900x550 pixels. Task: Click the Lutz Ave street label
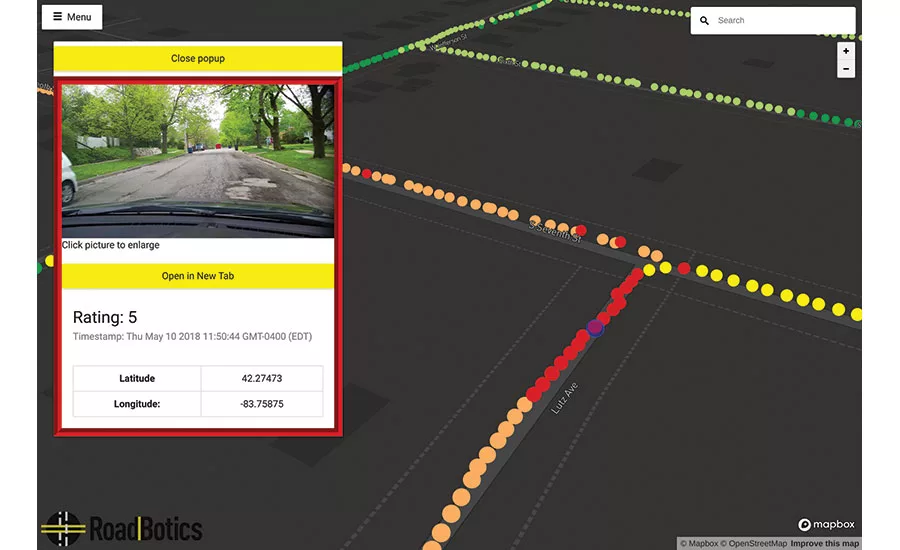tap(564, 398)
